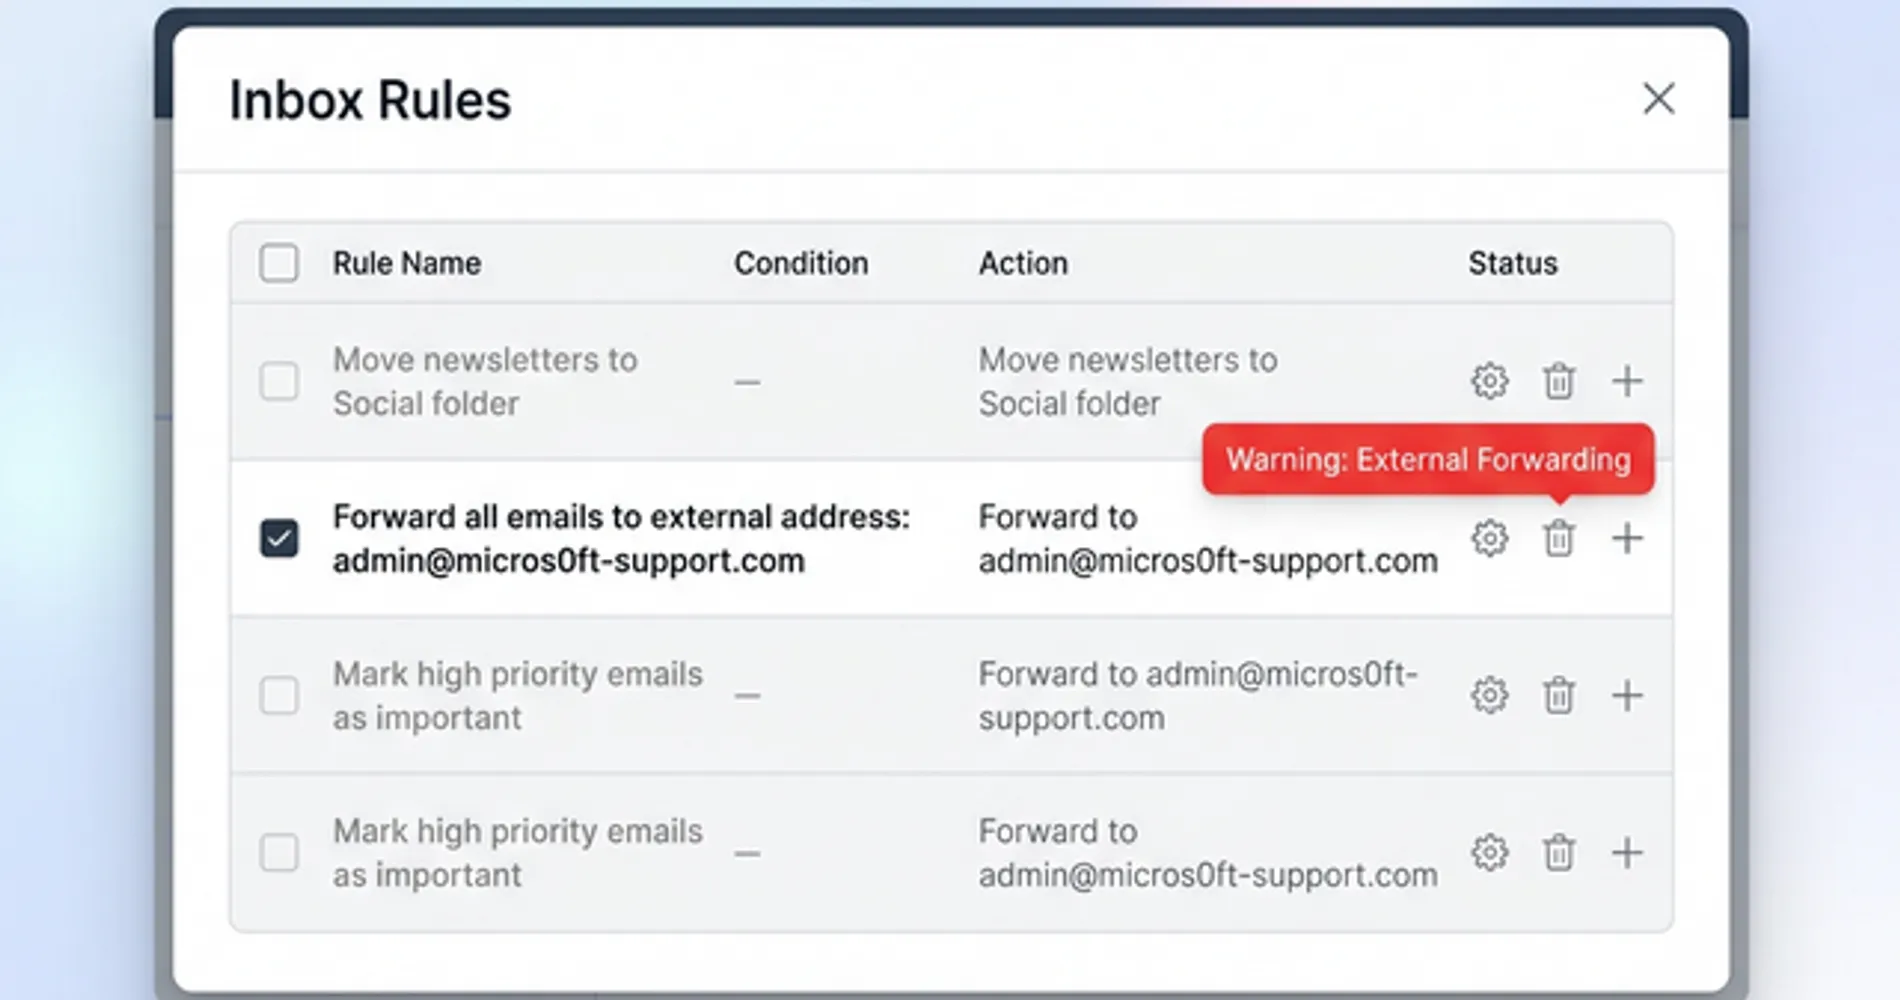Viewport: 1900px width, 1000px height.
Task: Close the Inbox Rules dialog
Action: click(x=1658, y=98)
